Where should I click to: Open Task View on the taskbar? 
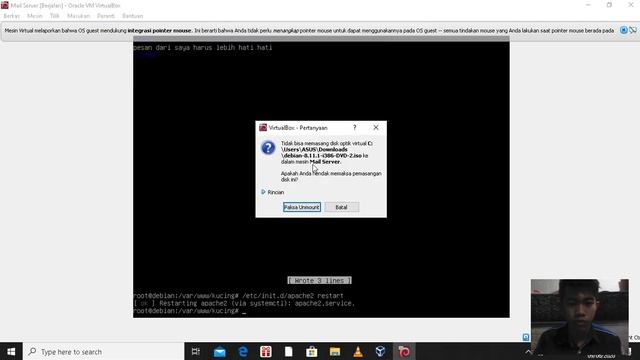coord(196,351)
